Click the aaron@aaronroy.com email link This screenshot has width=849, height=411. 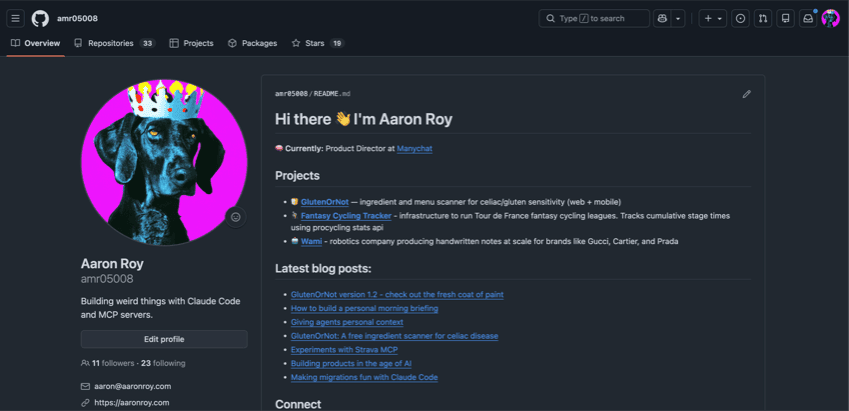pyautogui.click(x=133, y=387)
